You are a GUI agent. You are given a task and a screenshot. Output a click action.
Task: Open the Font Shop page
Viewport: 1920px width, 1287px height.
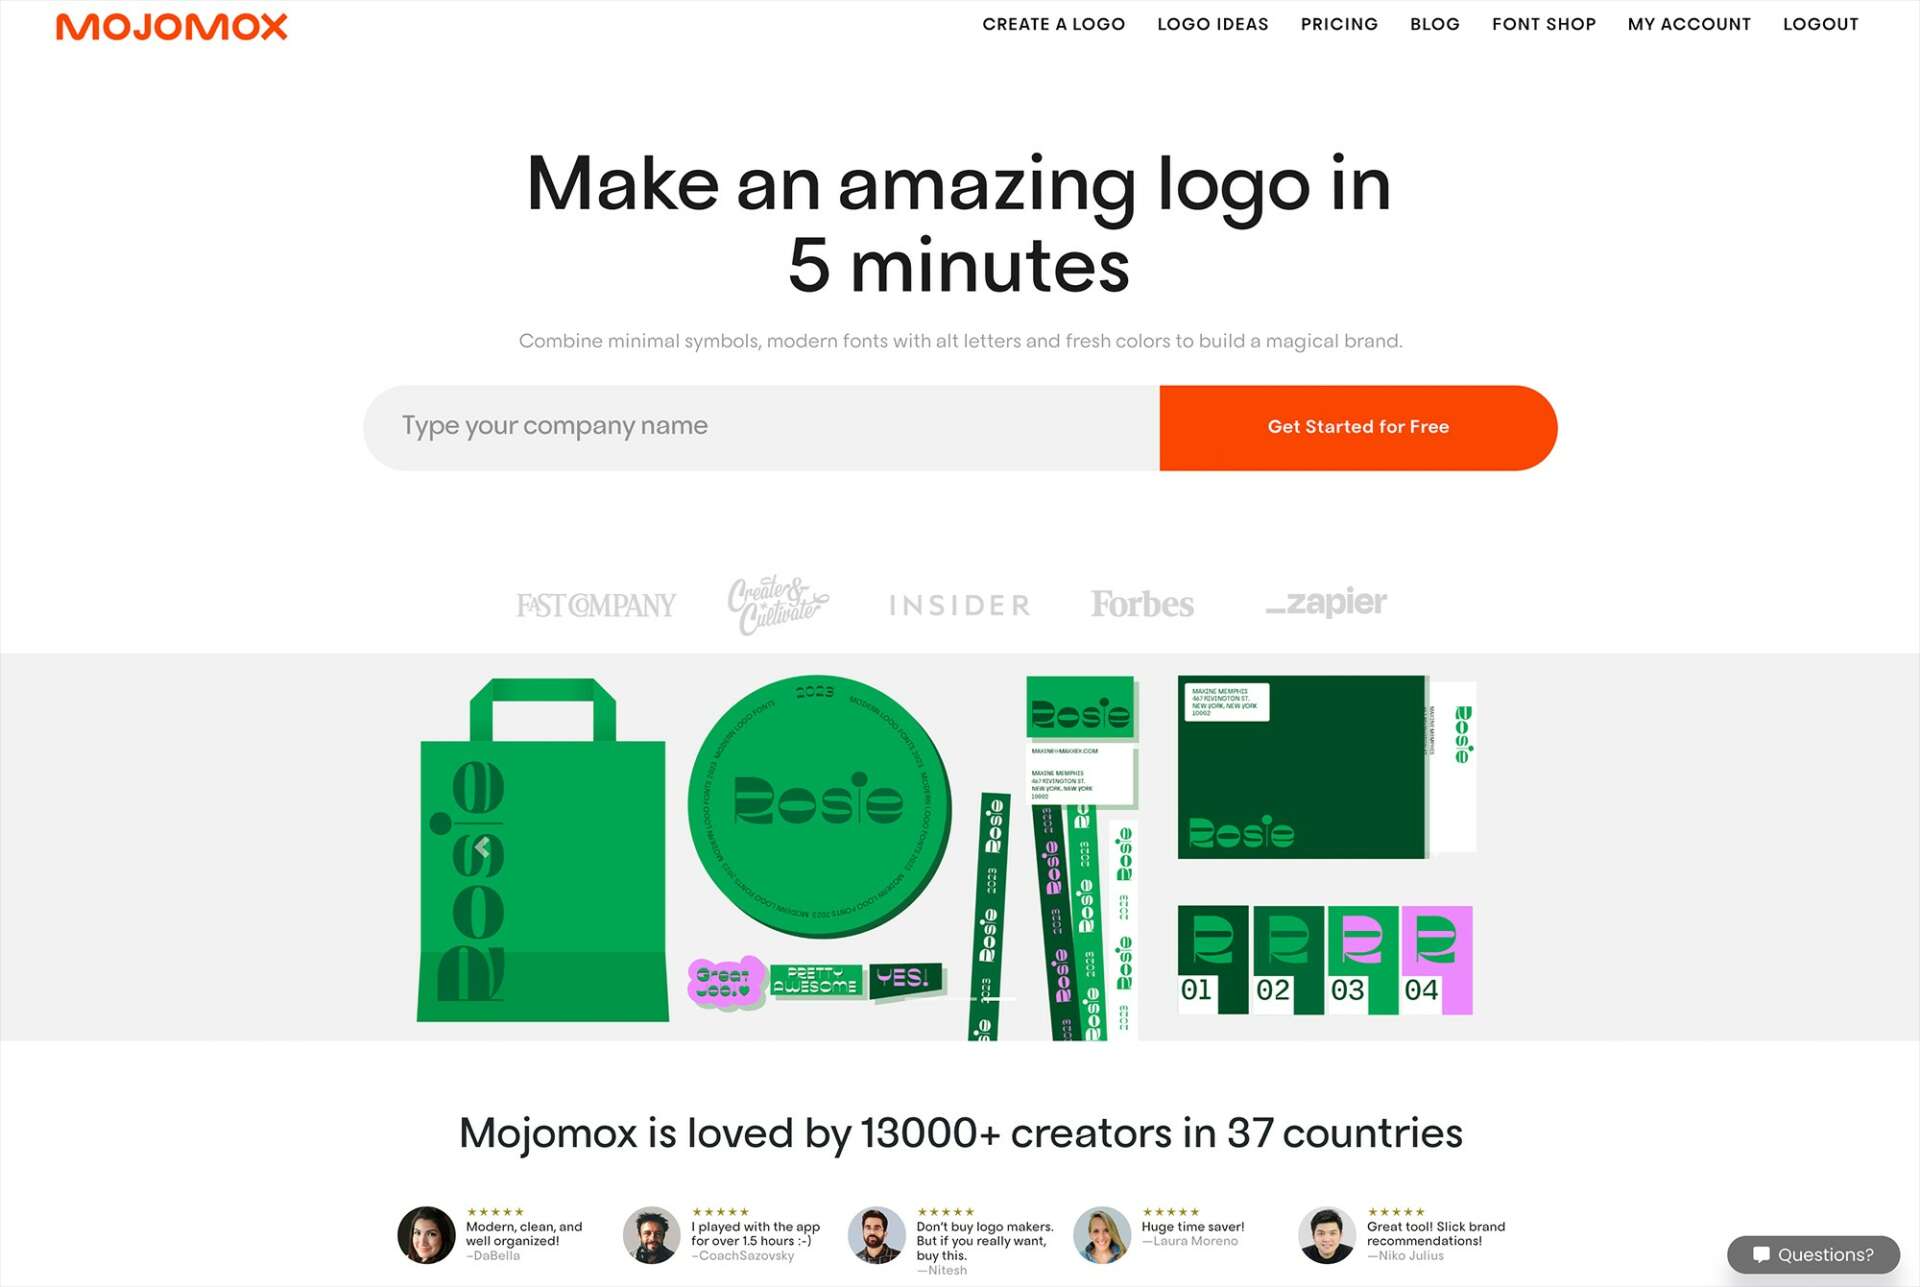pyautogui.click(x=1543, y=24)
